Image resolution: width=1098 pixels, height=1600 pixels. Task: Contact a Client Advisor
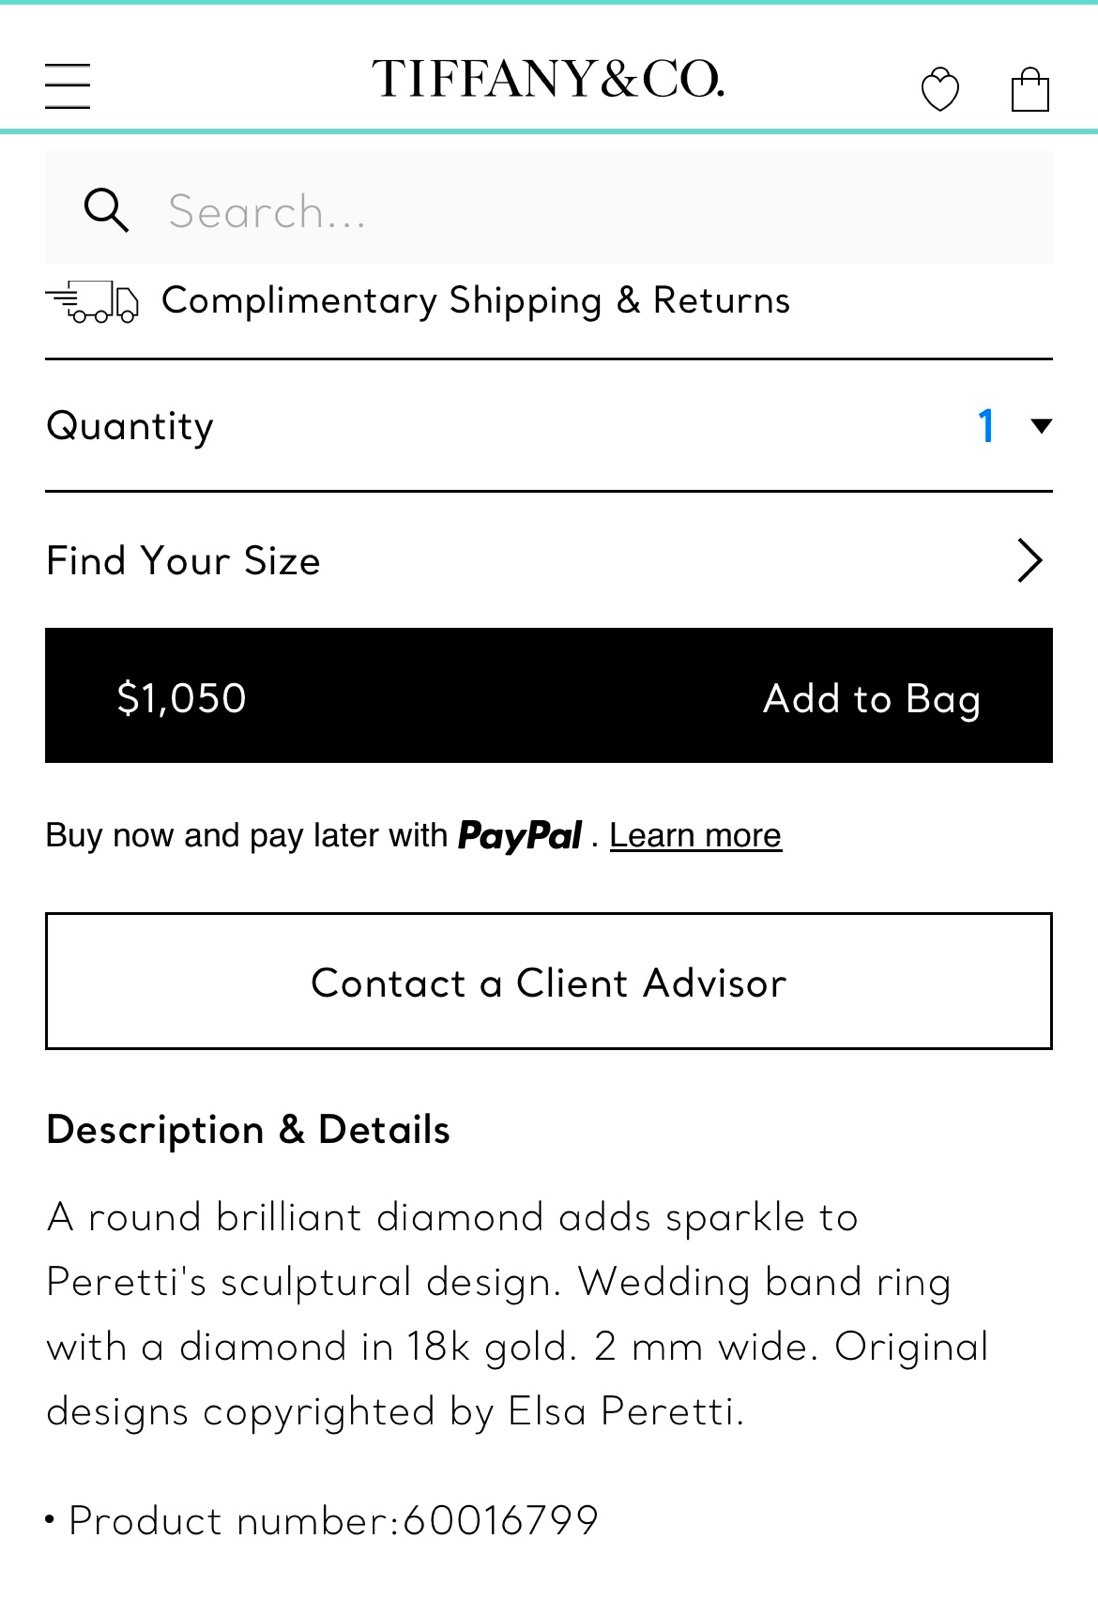[549, 982]
